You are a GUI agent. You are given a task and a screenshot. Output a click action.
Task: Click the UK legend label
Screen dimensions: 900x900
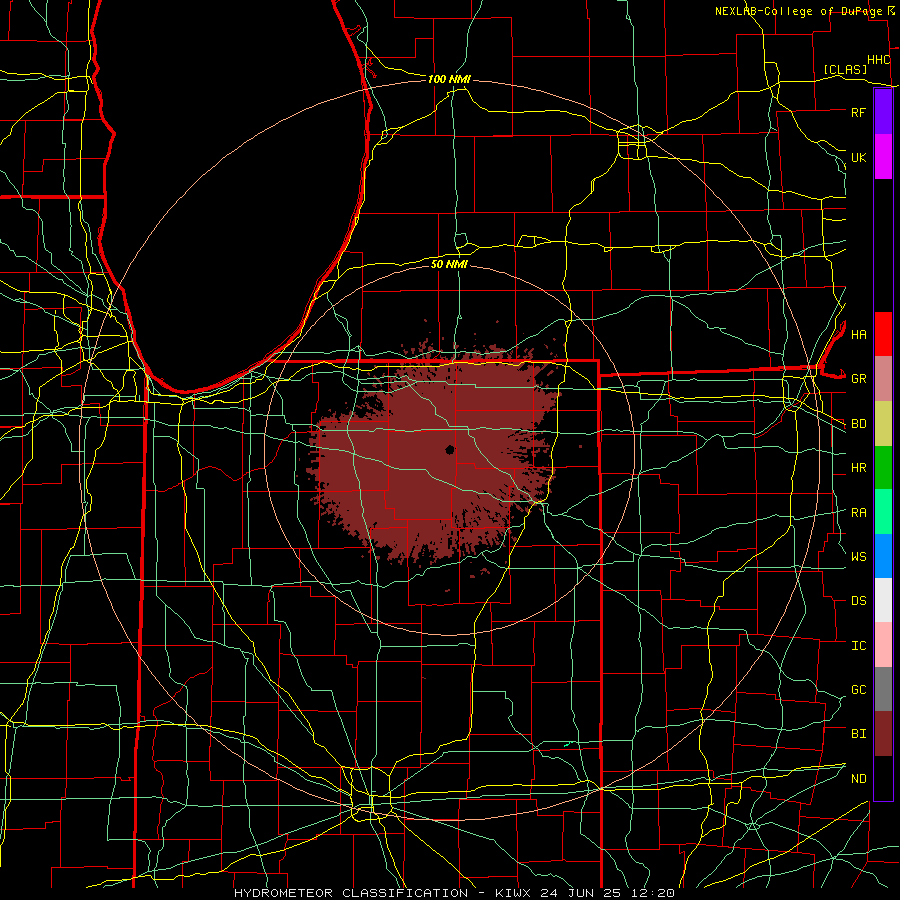click(858, 157)
